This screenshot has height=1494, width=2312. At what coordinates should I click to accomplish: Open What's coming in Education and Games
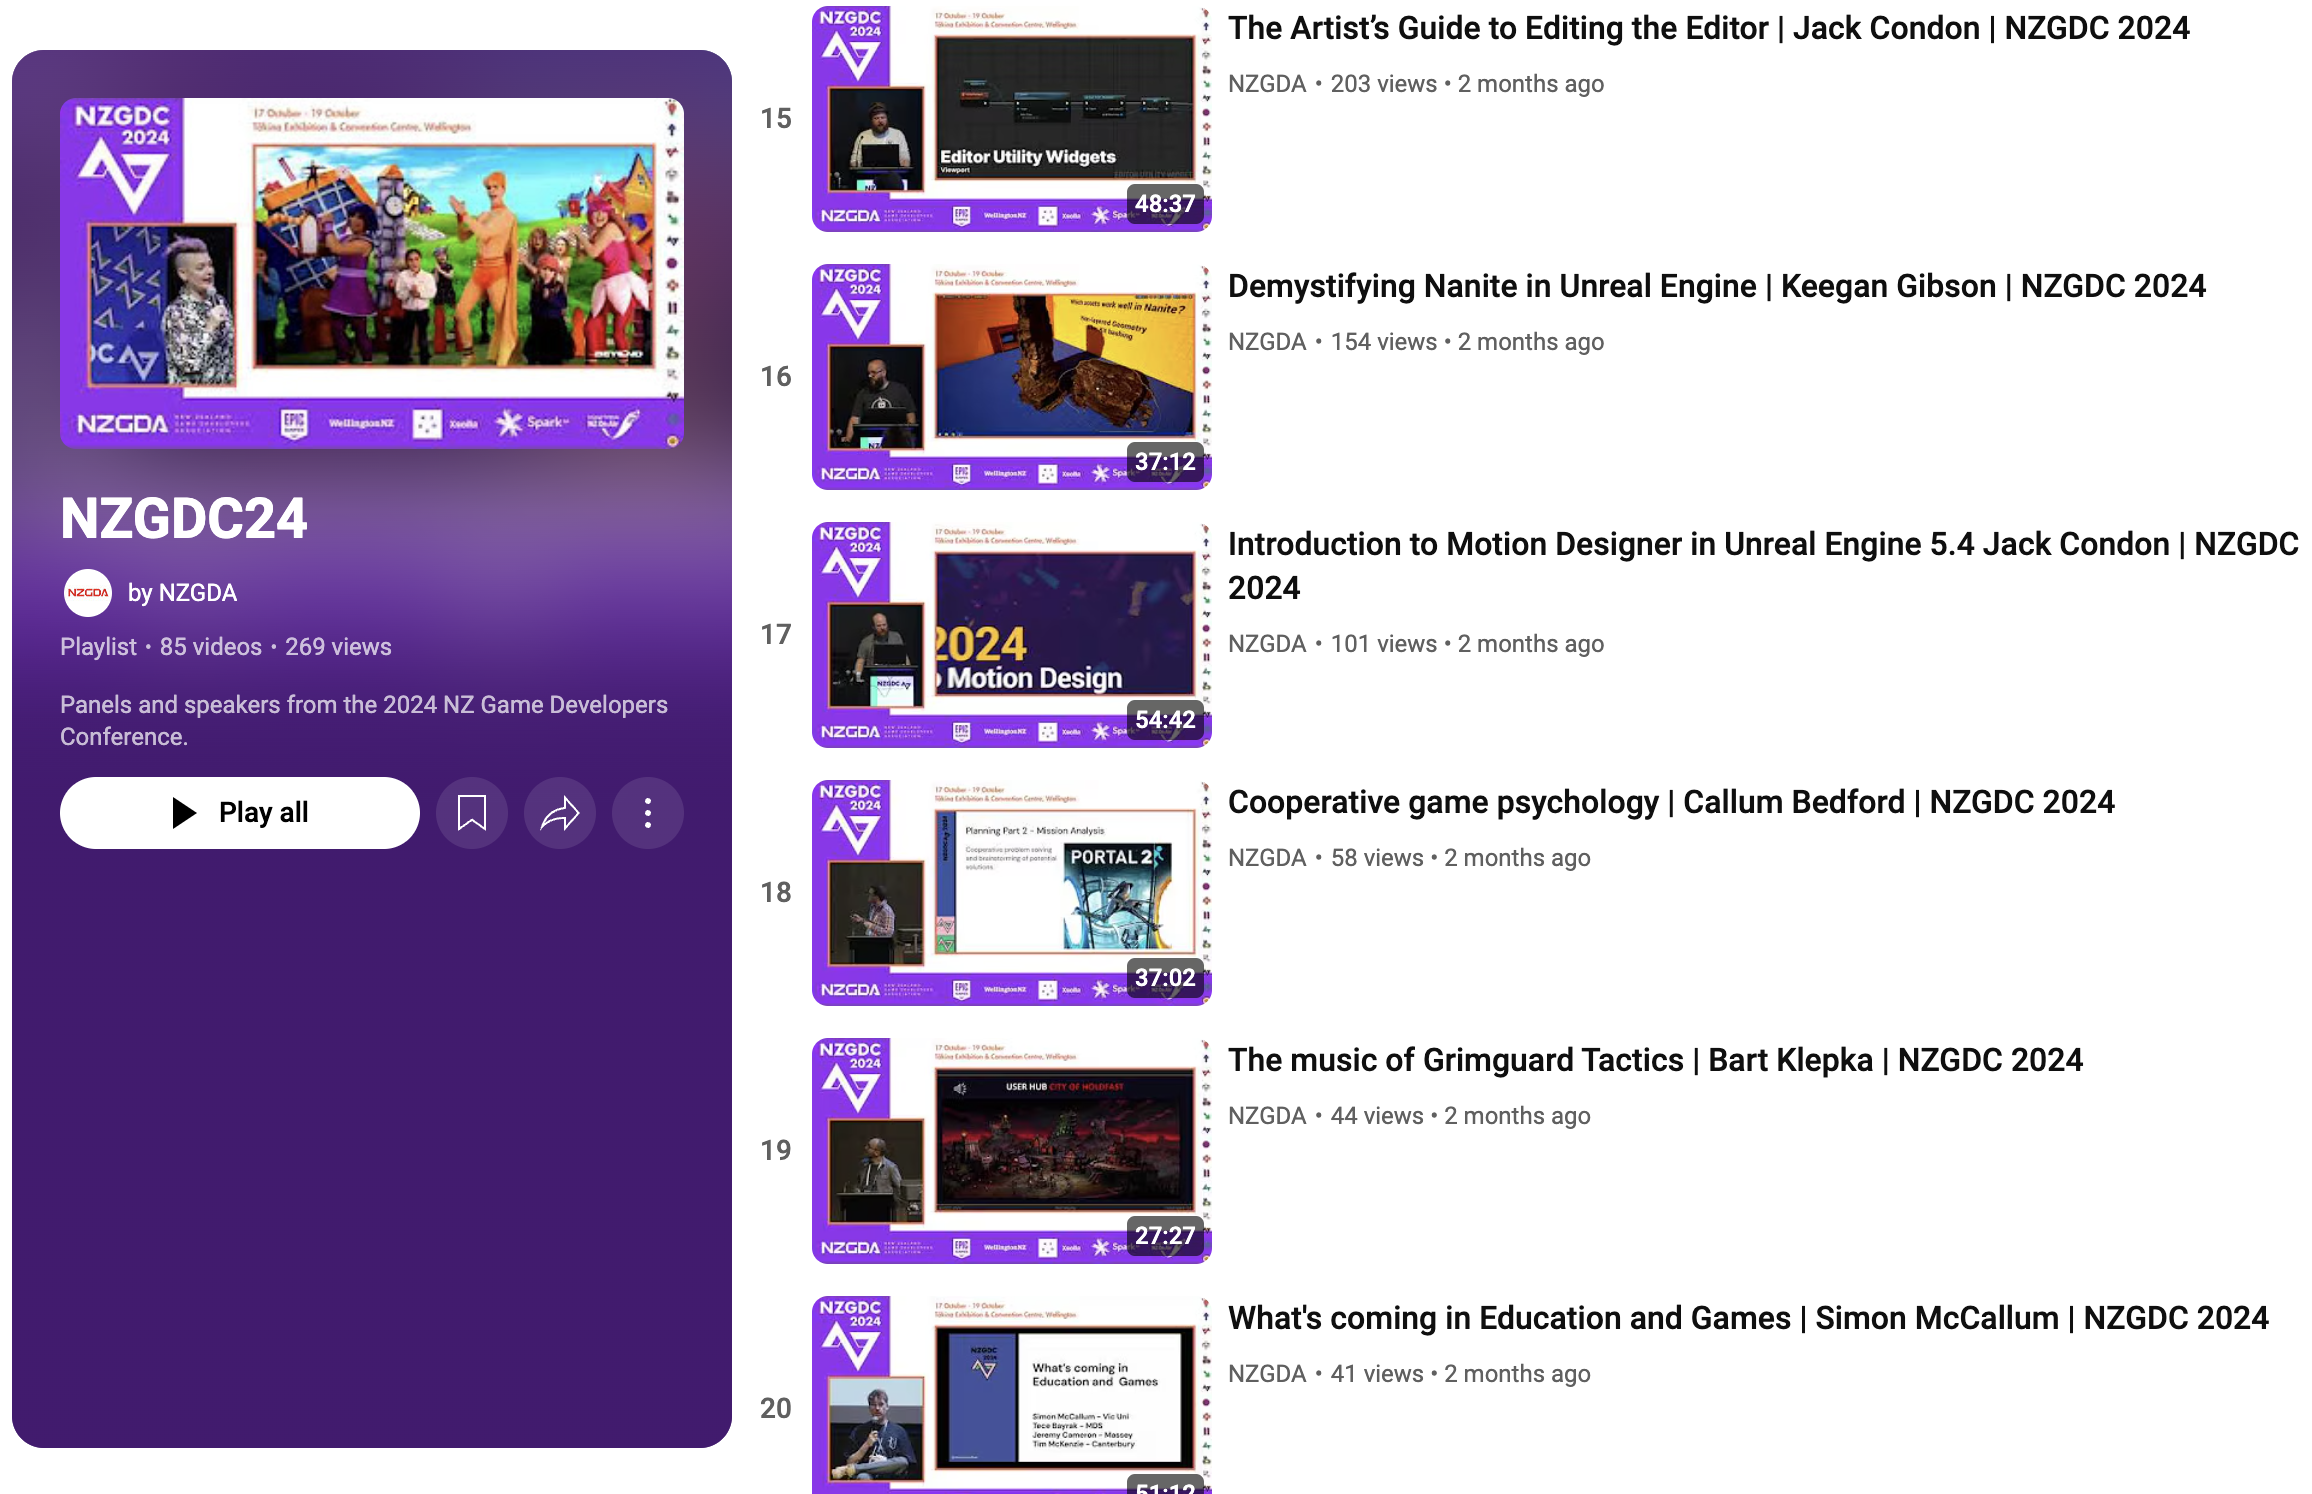[1747, 1318]
